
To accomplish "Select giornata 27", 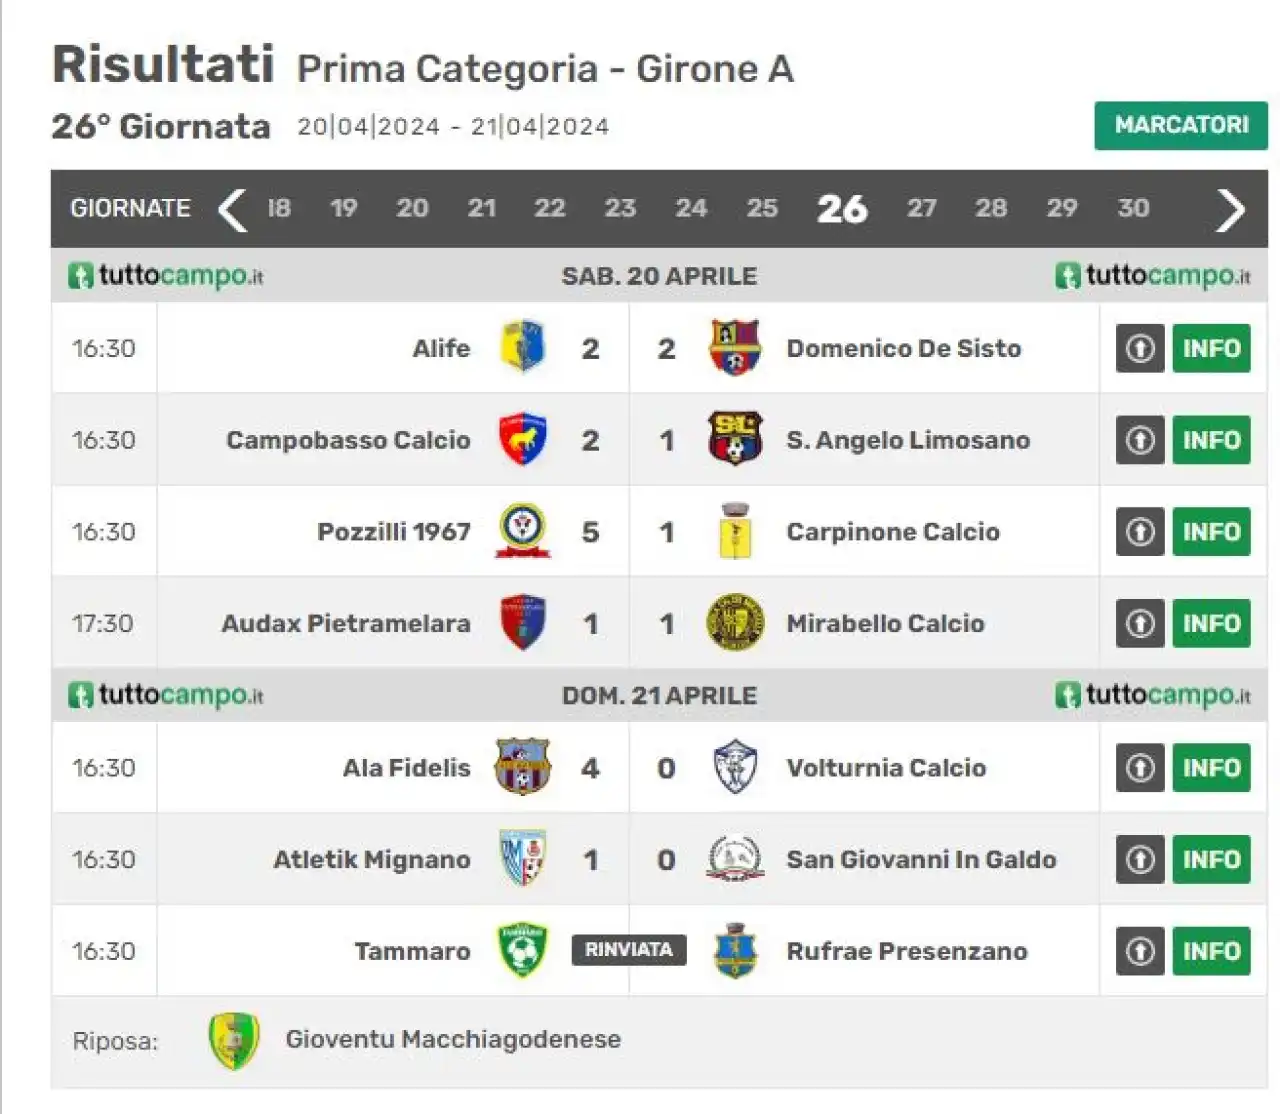I will coord(921,208).
